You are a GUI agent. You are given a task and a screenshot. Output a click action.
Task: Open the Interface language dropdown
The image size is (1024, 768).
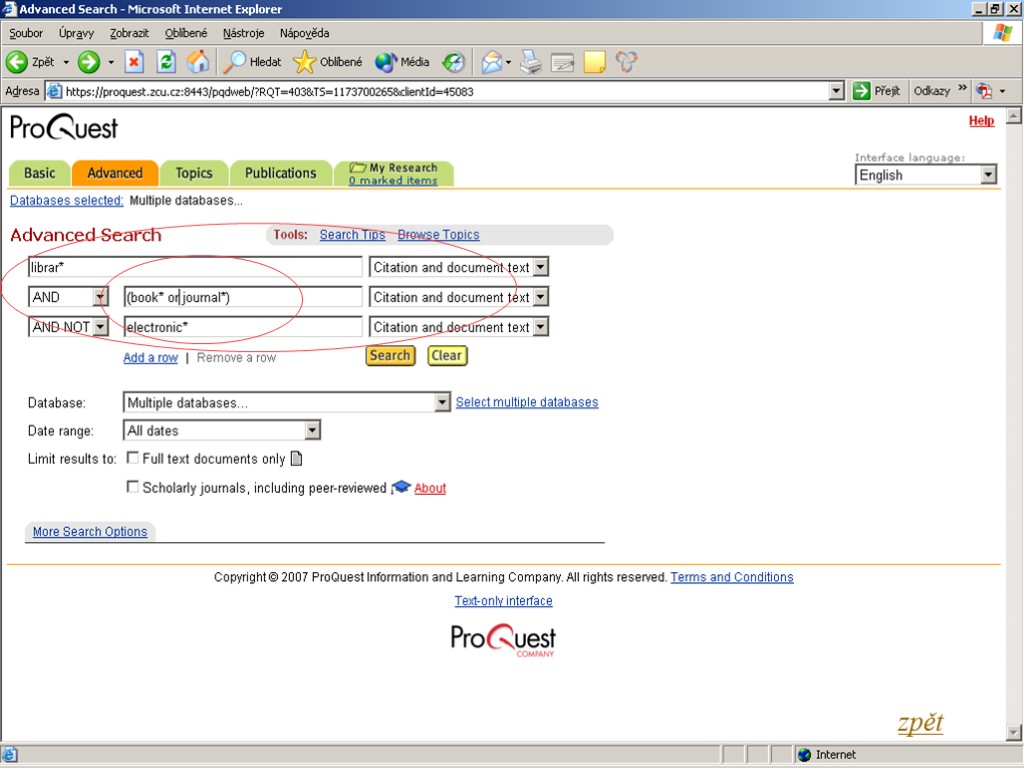coord(988,174)
